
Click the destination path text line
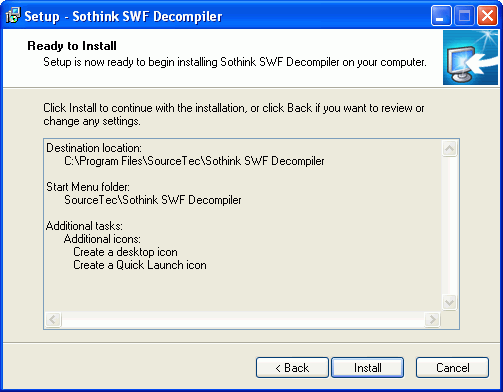click(x=194, y=161)
